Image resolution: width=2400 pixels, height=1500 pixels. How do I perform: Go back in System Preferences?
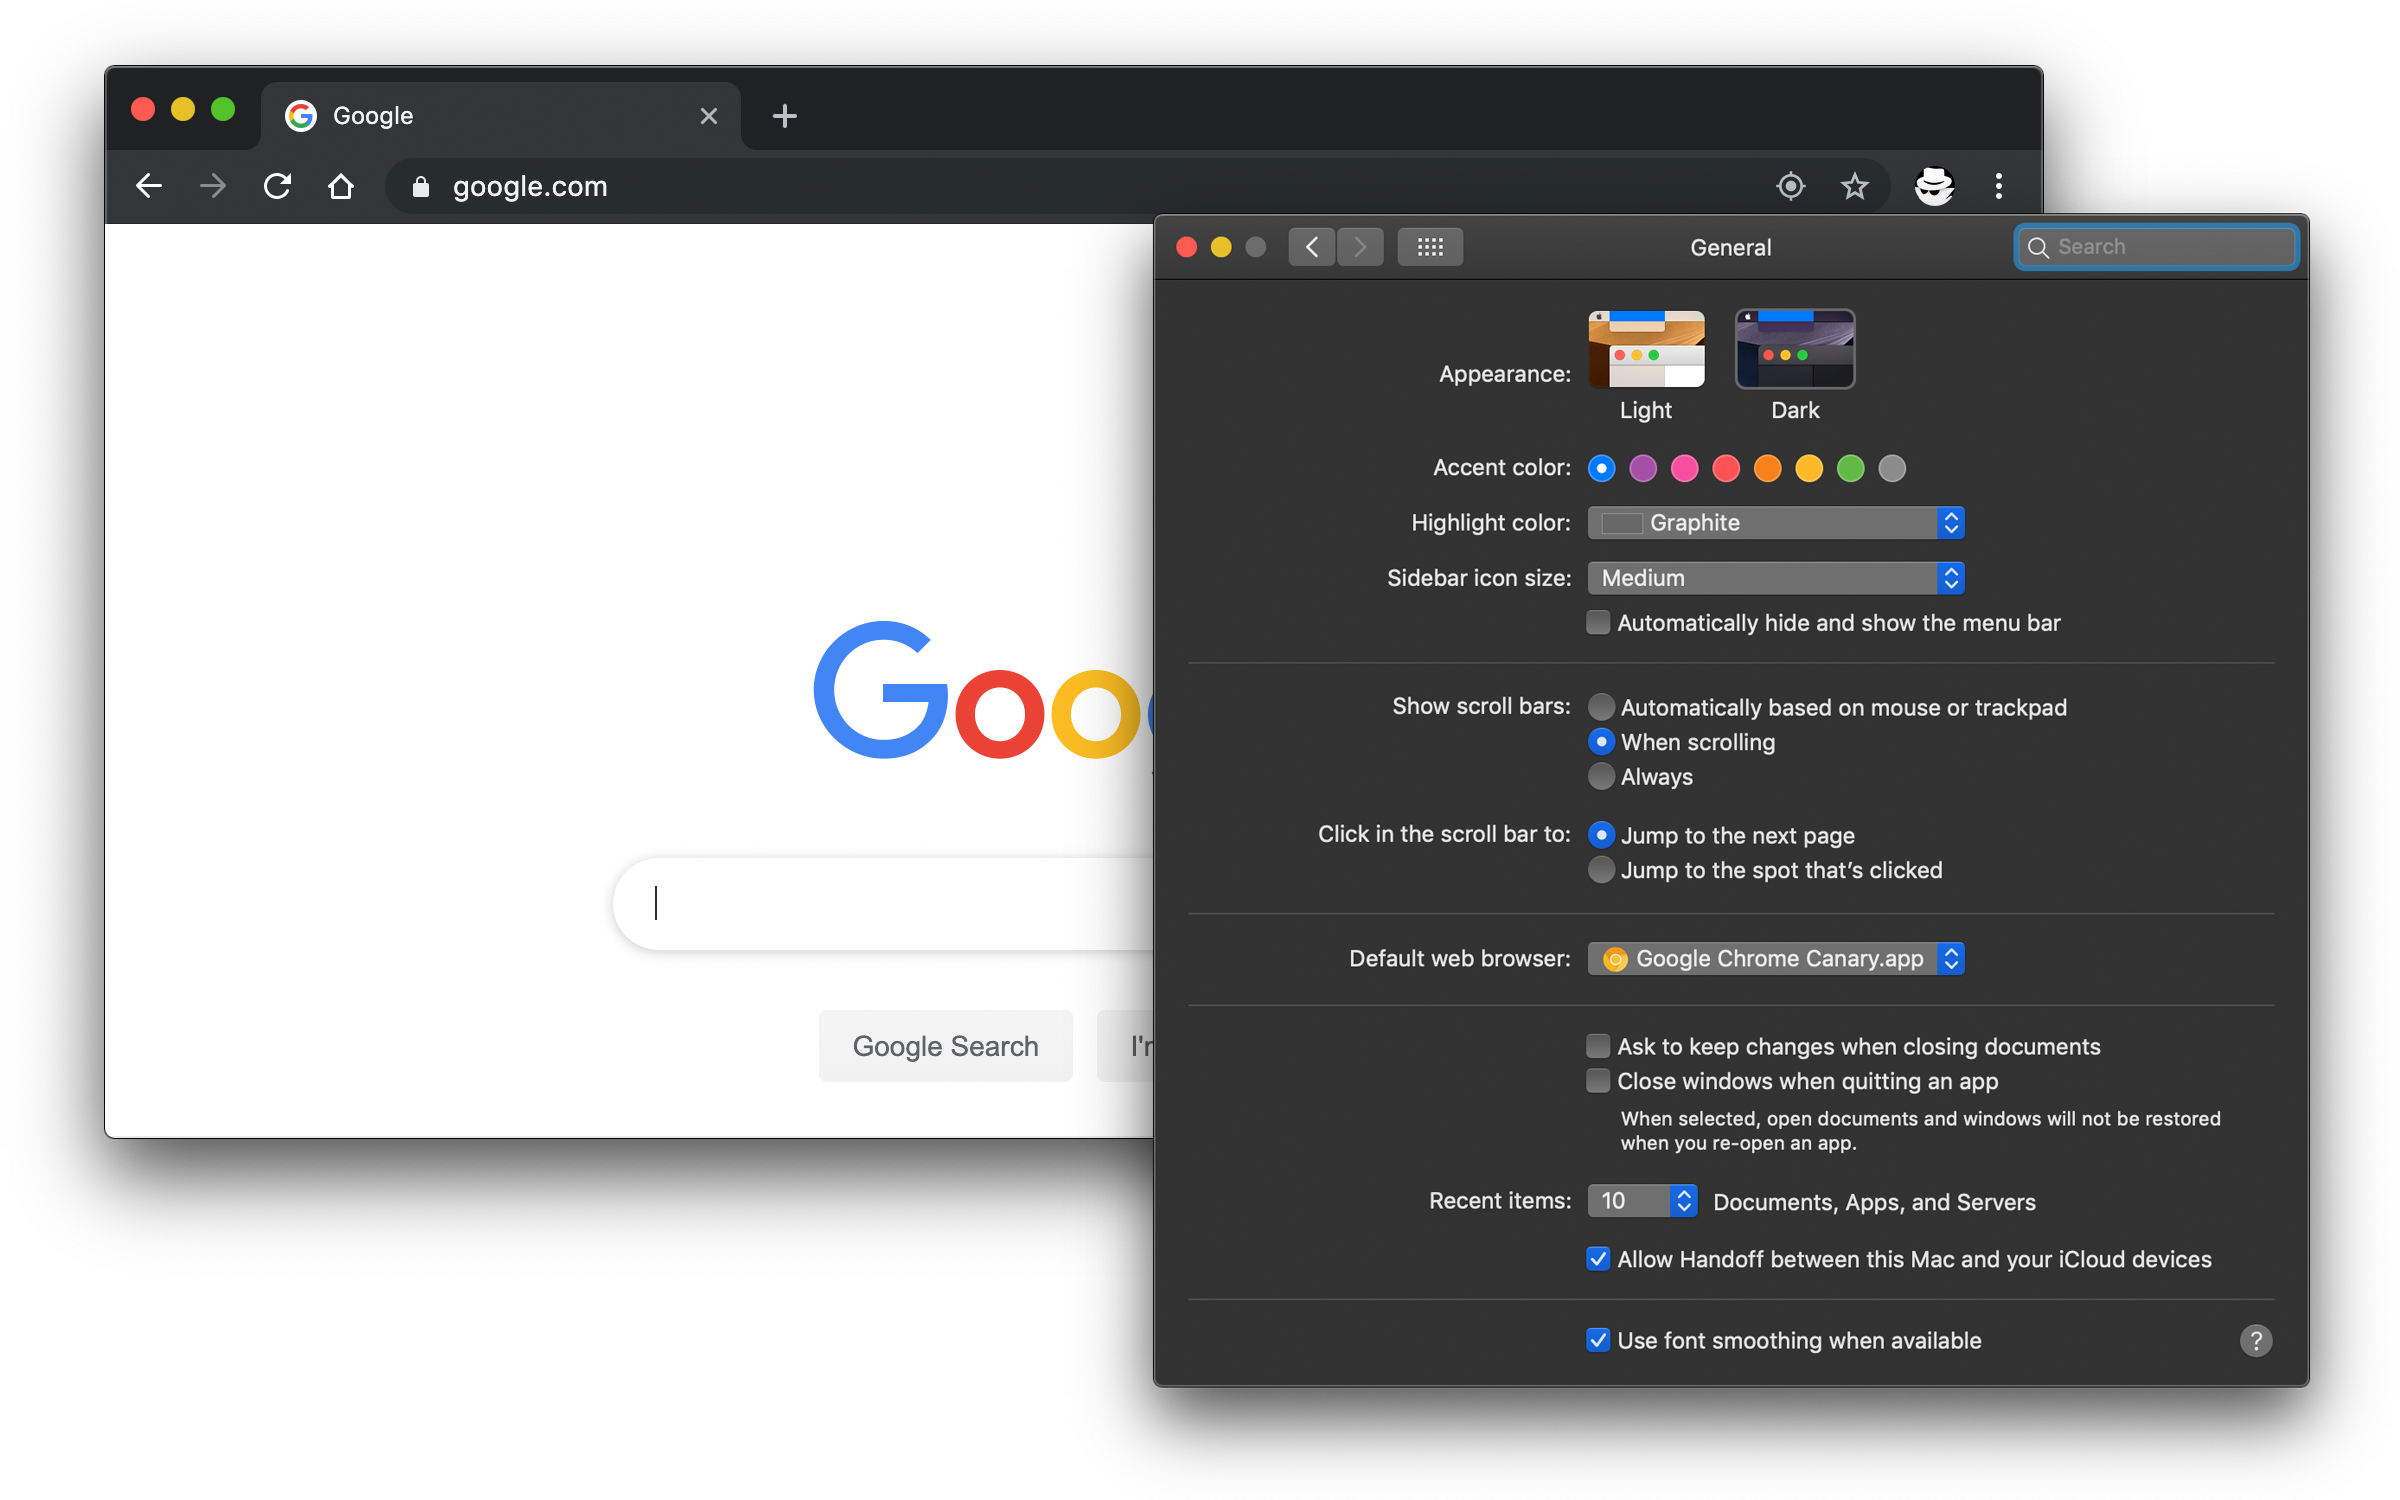[1312, 247]
